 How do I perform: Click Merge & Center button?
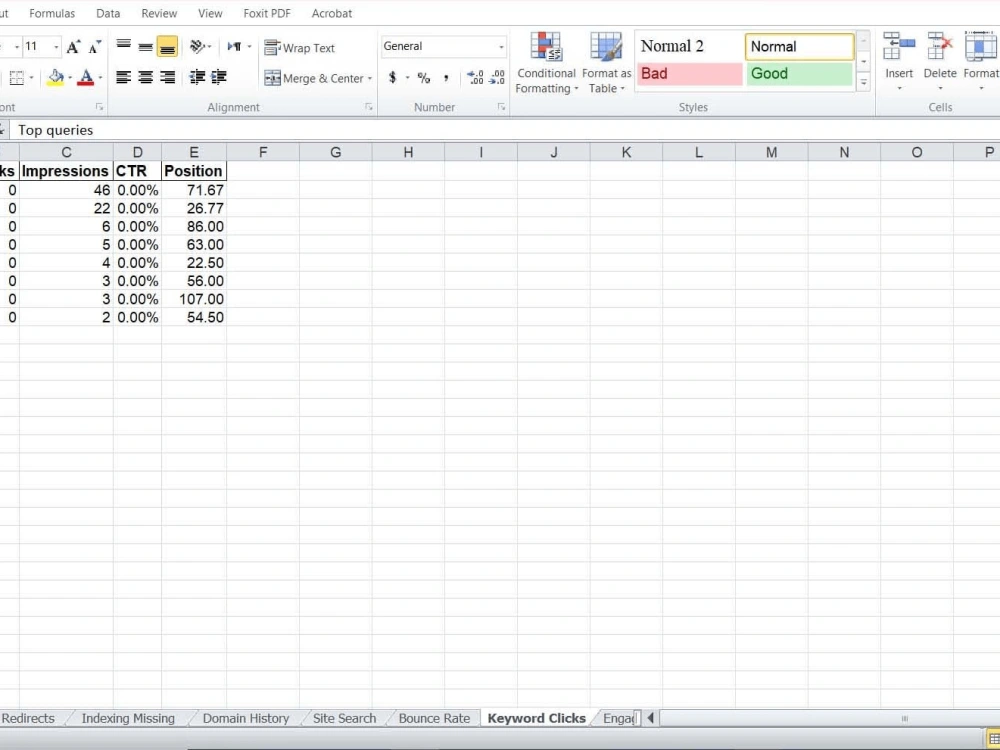pyautogui.click(x=314, y=78)
